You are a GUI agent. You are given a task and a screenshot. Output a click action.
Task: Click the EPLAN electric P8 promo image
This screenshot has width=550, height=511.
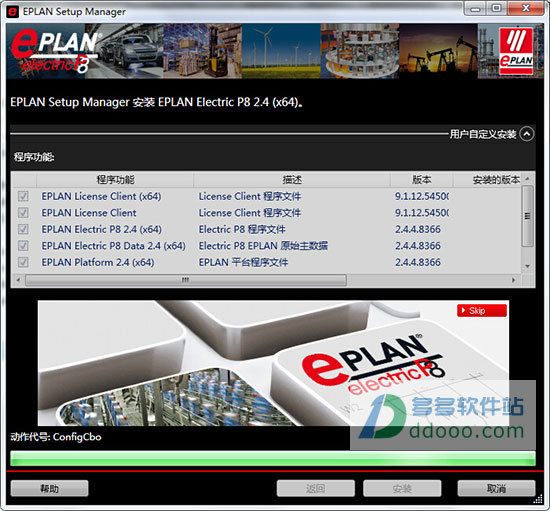pyautogui.click(x=273, y=363)
